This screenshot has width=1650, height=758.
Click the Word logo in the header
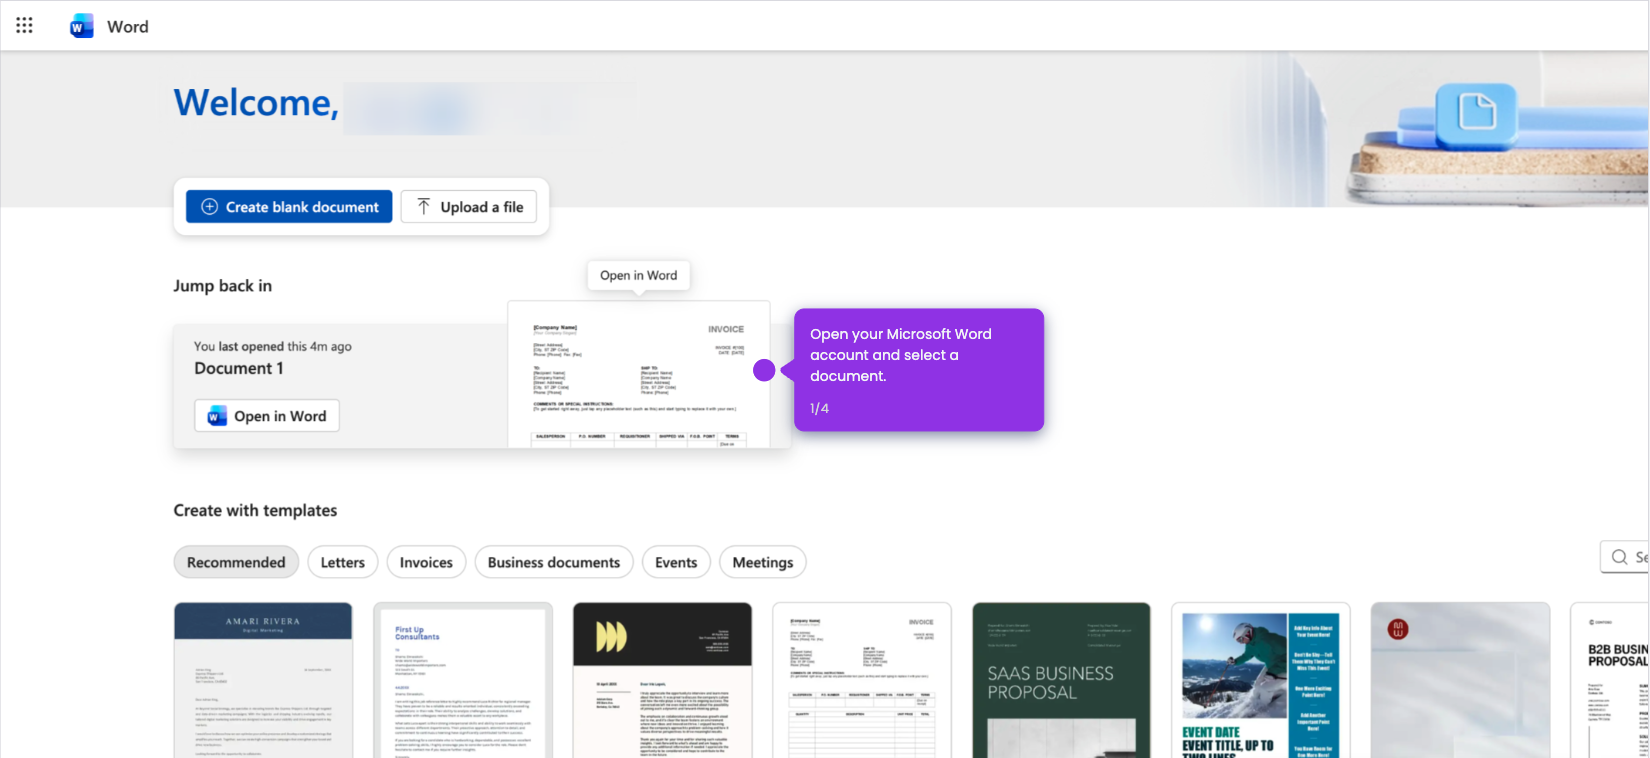tap(82, 27)
